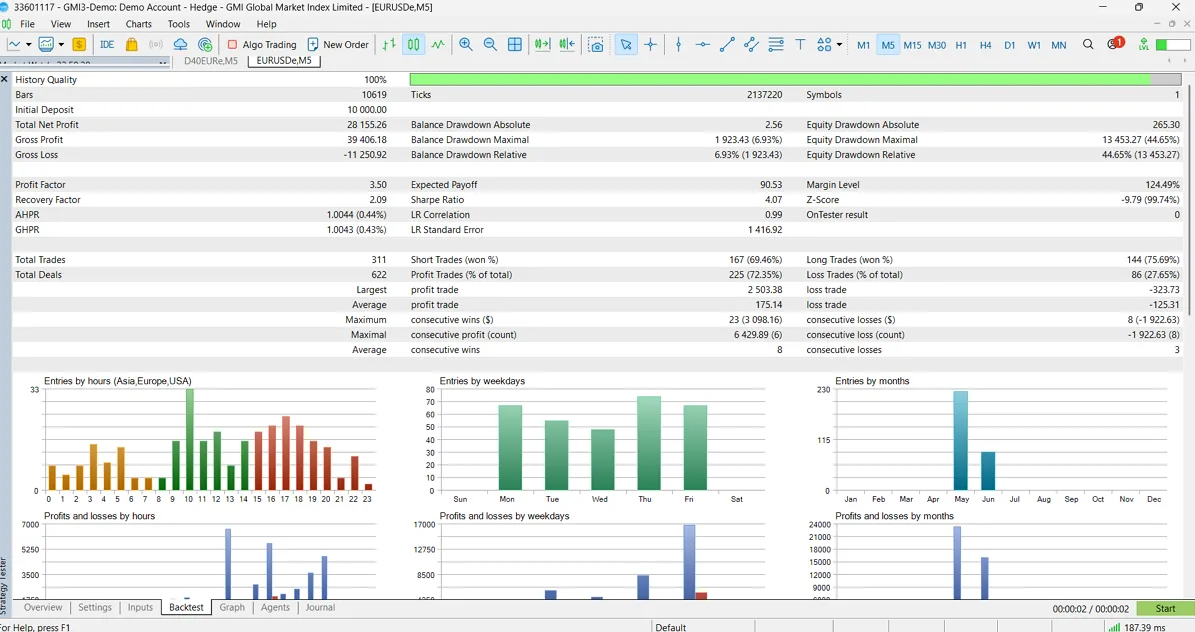The width and height of the screenshot is (1195, 632).
Task: Click the green Start button
Action: [x=1165, y=608]
